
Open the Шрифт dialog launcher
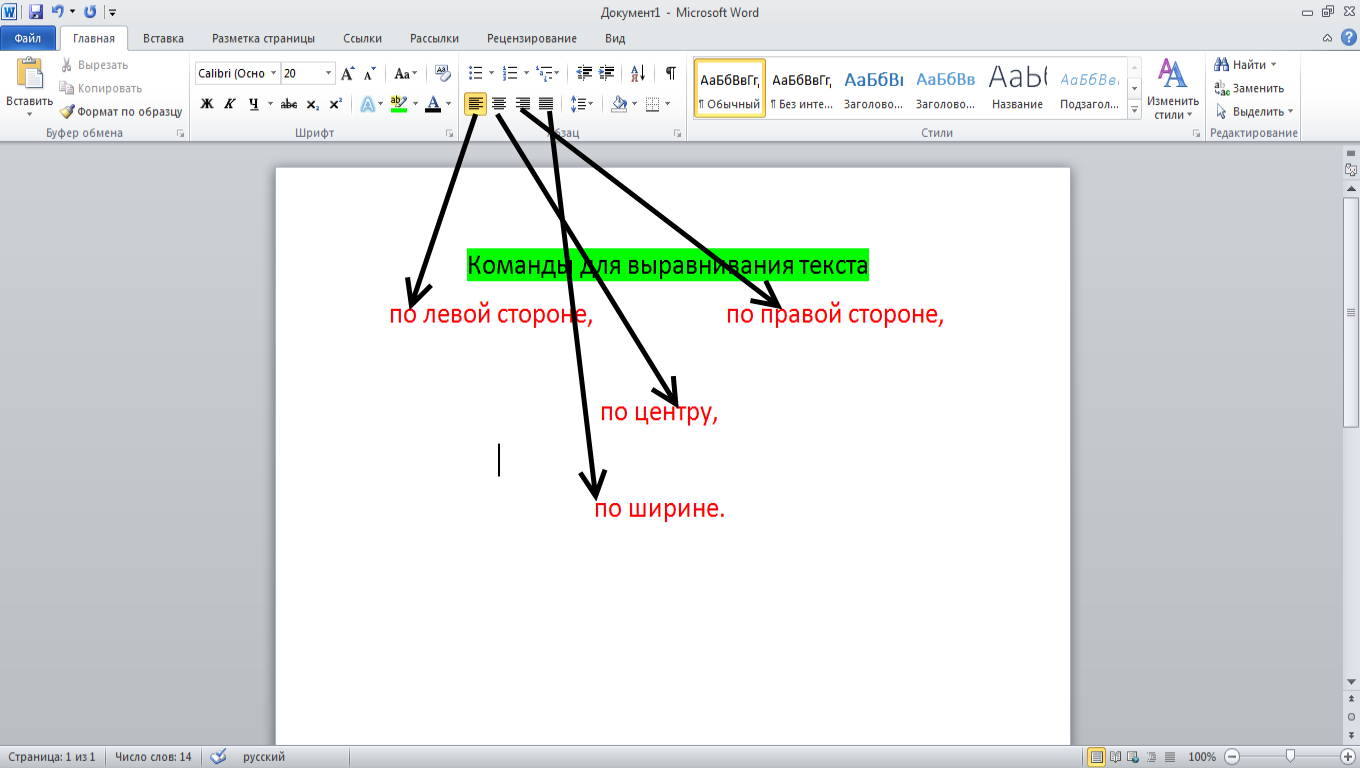[448, 133]
